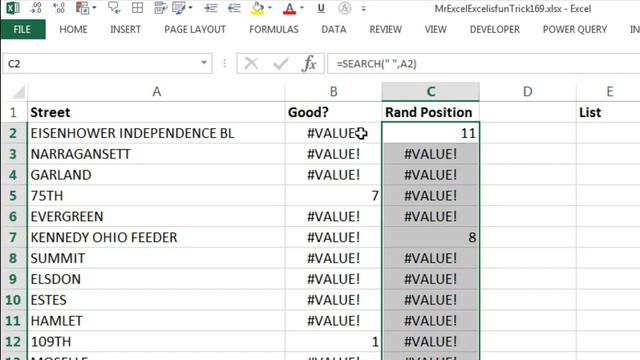This screenshot has width=640, height=360.
Task: Select cell GARLAND
Action: pyautogui.click(x=156, y=175)
